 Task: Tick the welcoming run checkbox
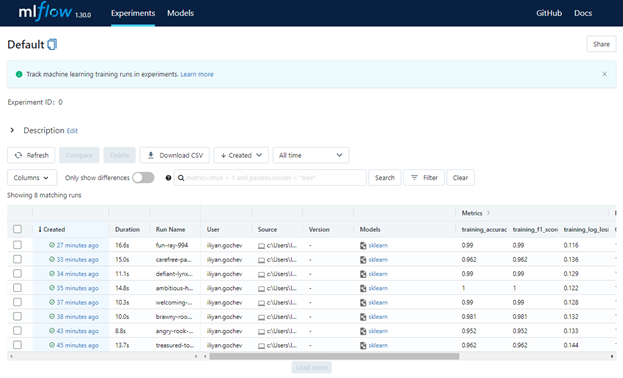pos(17,302)
